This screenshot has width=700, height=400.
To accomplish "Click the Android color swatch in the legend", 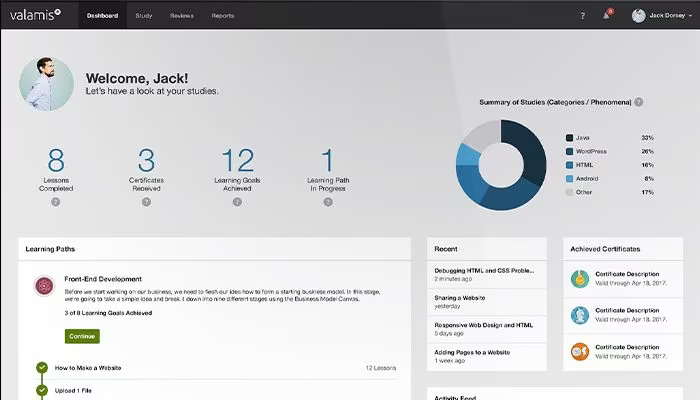I will [569, 179].
